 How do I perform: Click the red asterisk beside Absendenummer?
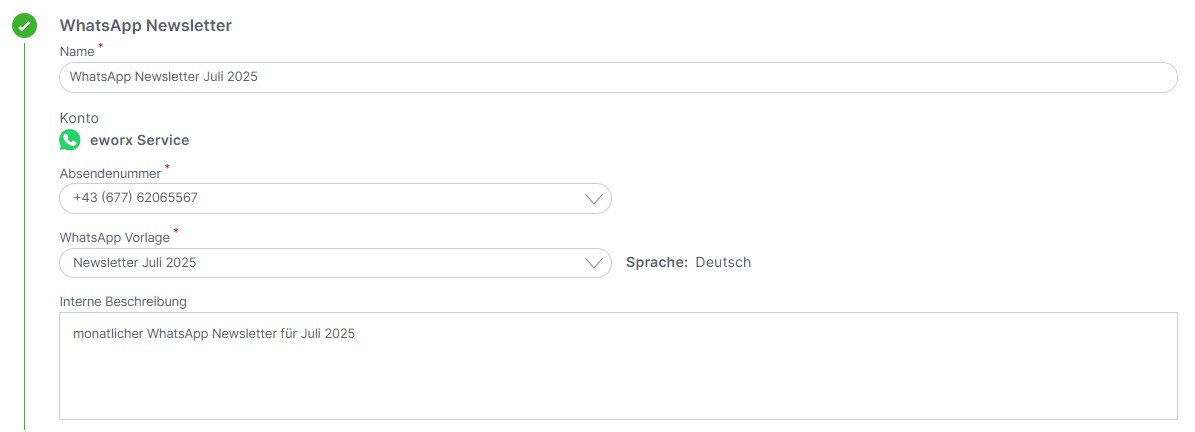point(167,166)
